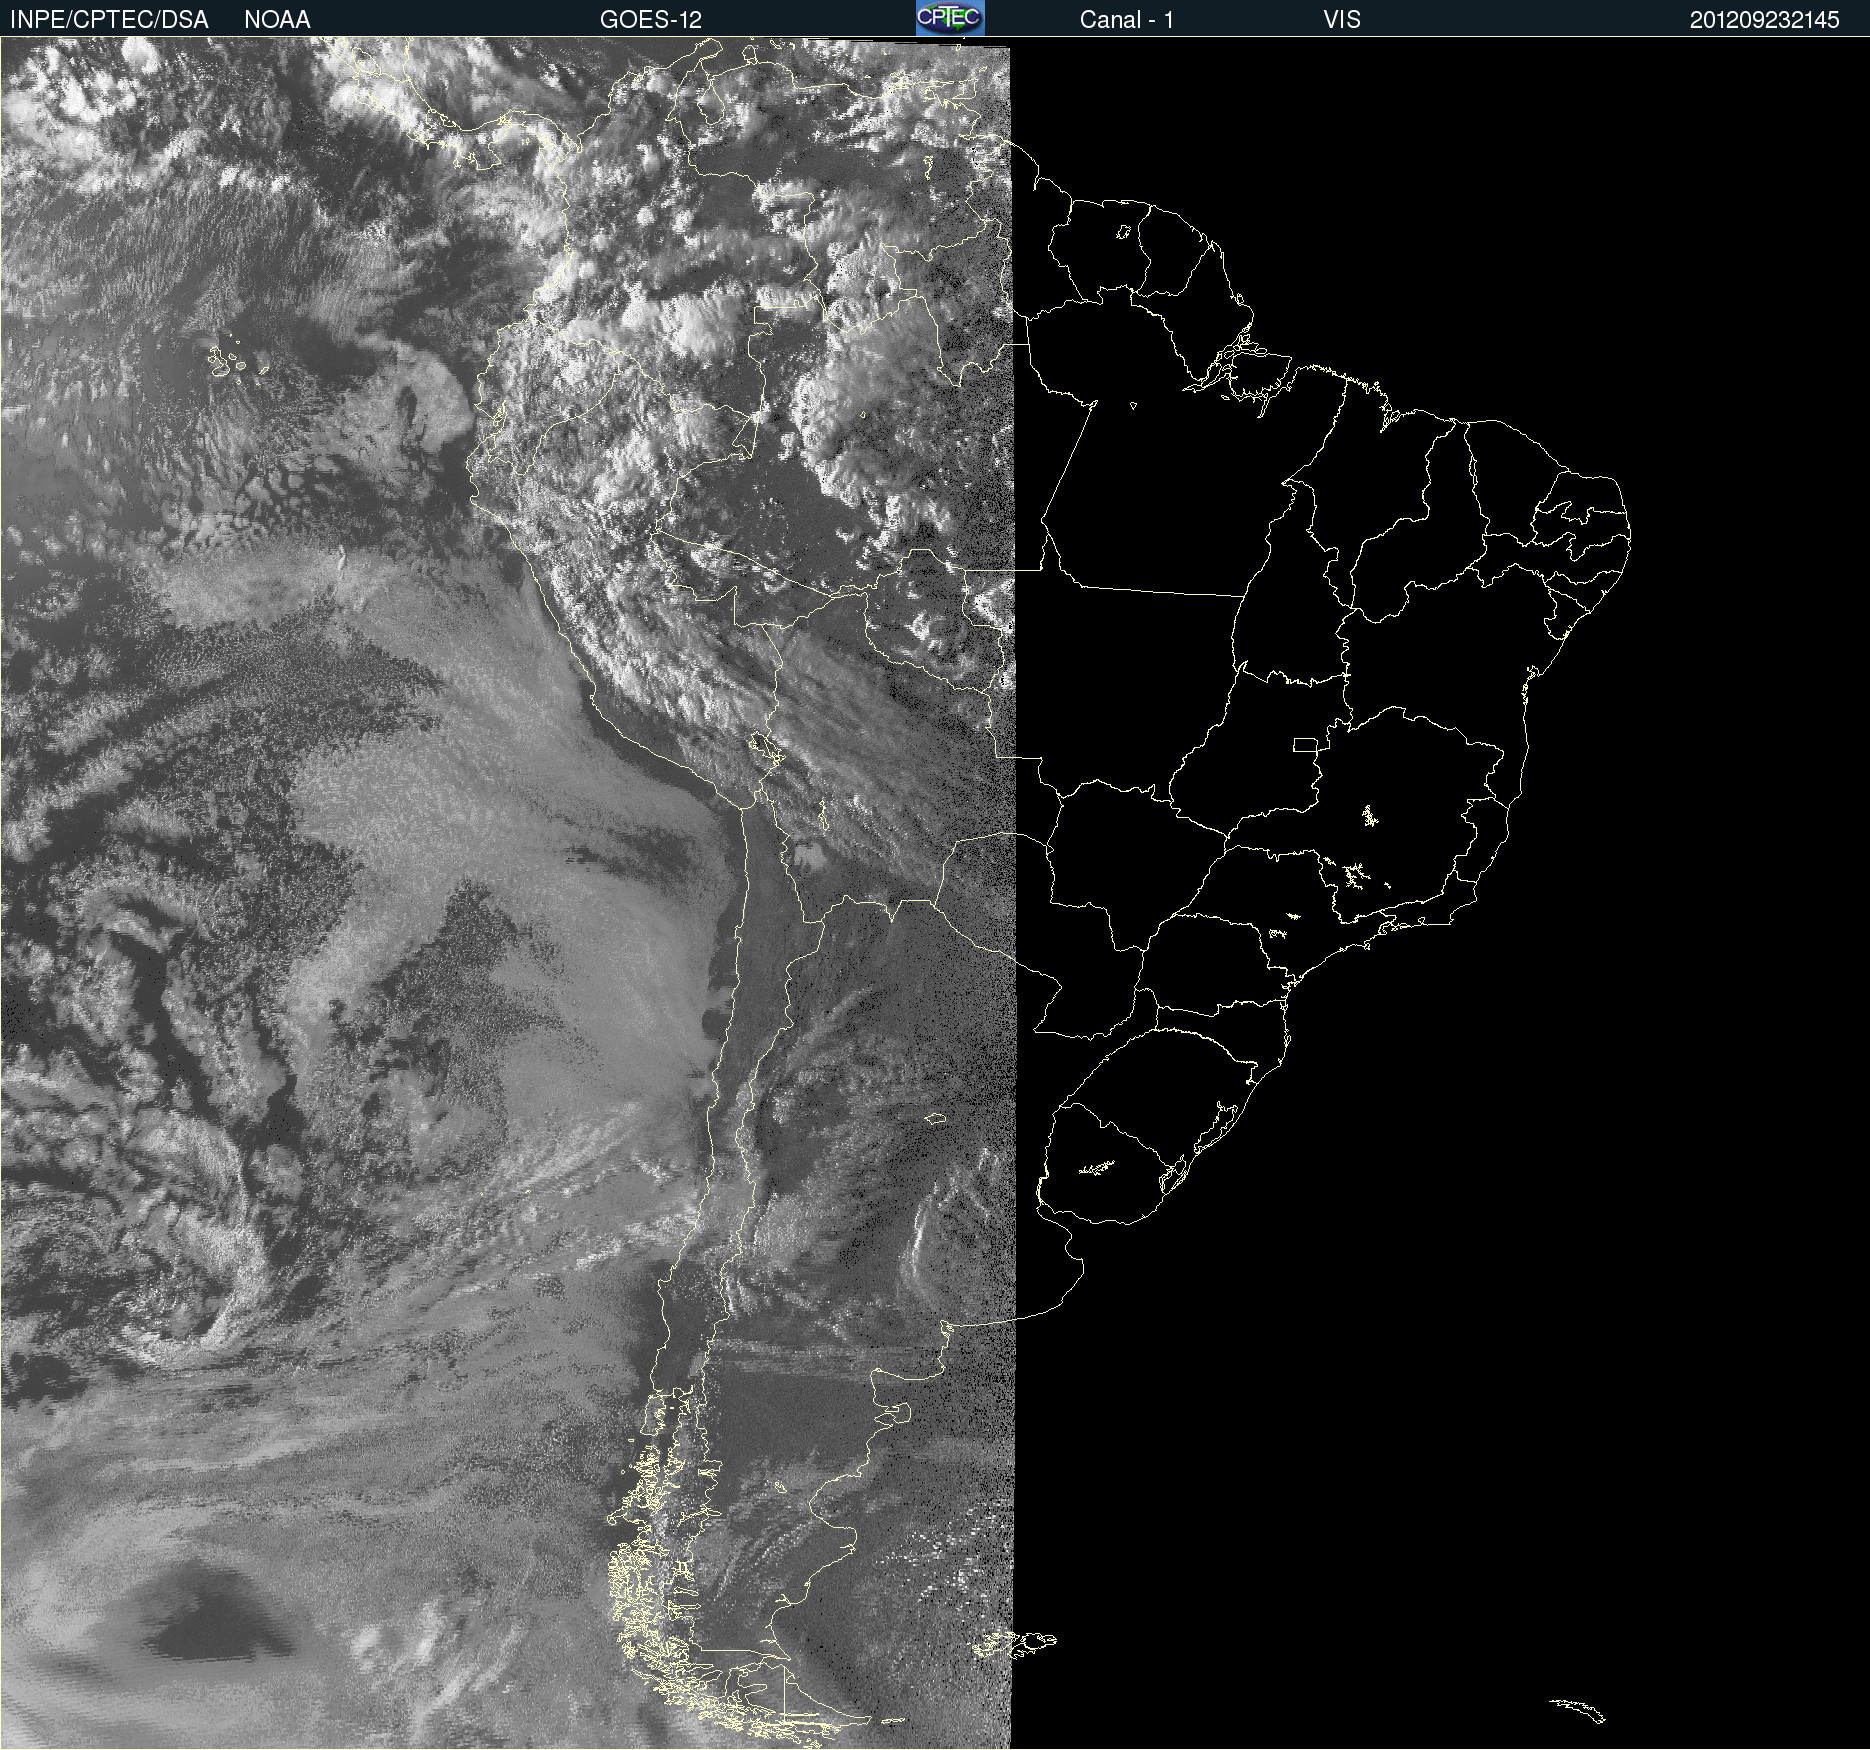Click the VIS channel label
Viewport: 1870px width, 1750px height.
[1342, 20]
